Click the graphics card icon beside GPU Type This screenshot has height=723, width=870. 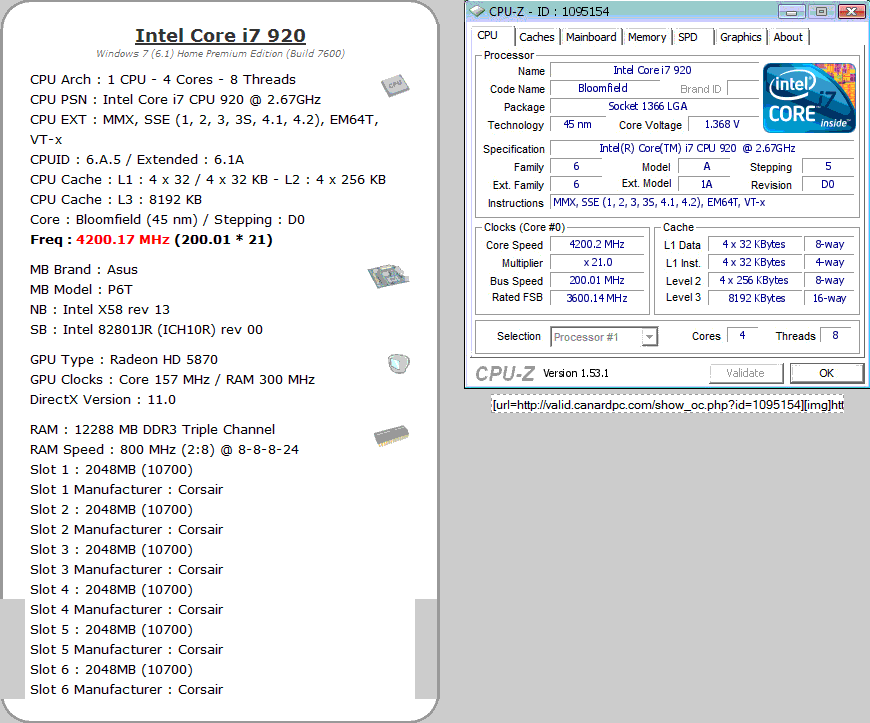coord(398,364)
